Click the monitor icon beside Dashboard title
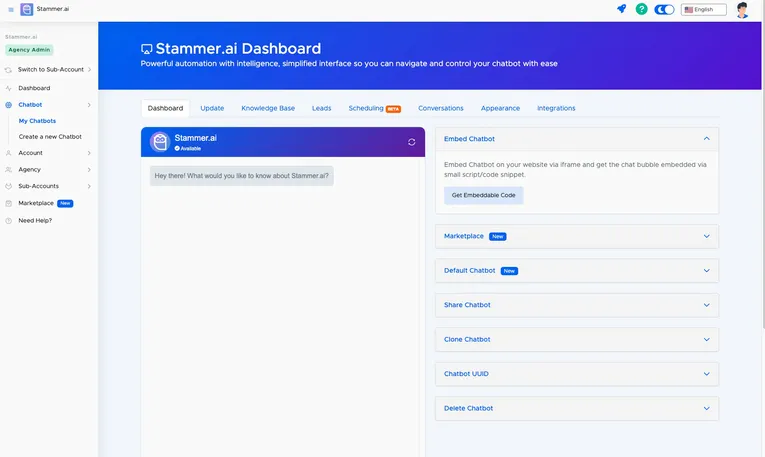Image resolution: width=765 pixels, height=457 pixels. coord(146,49)
